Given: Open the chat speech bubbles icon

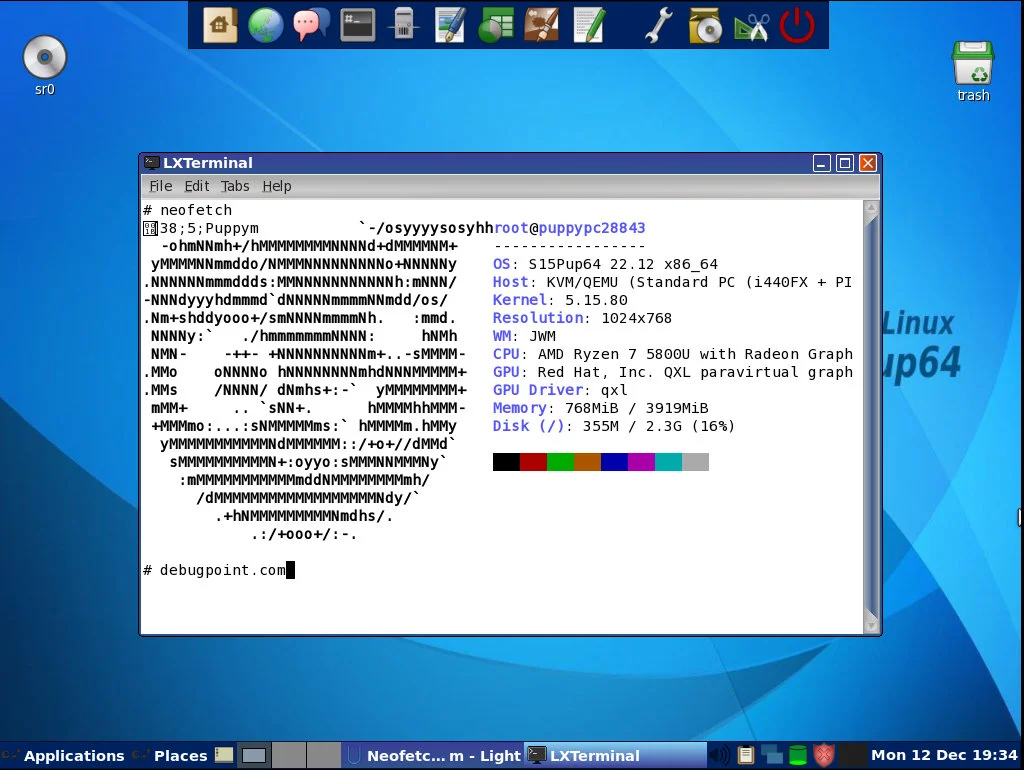Looking at the screenshot, I should click(x=311, y=25).
